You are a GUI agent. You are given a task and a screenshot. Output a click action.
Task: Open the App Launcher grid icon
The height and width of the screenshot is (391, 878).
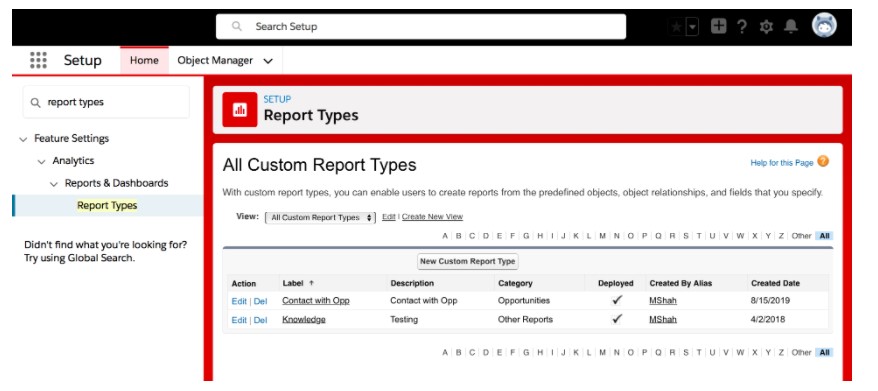click(x=38, y=60)
